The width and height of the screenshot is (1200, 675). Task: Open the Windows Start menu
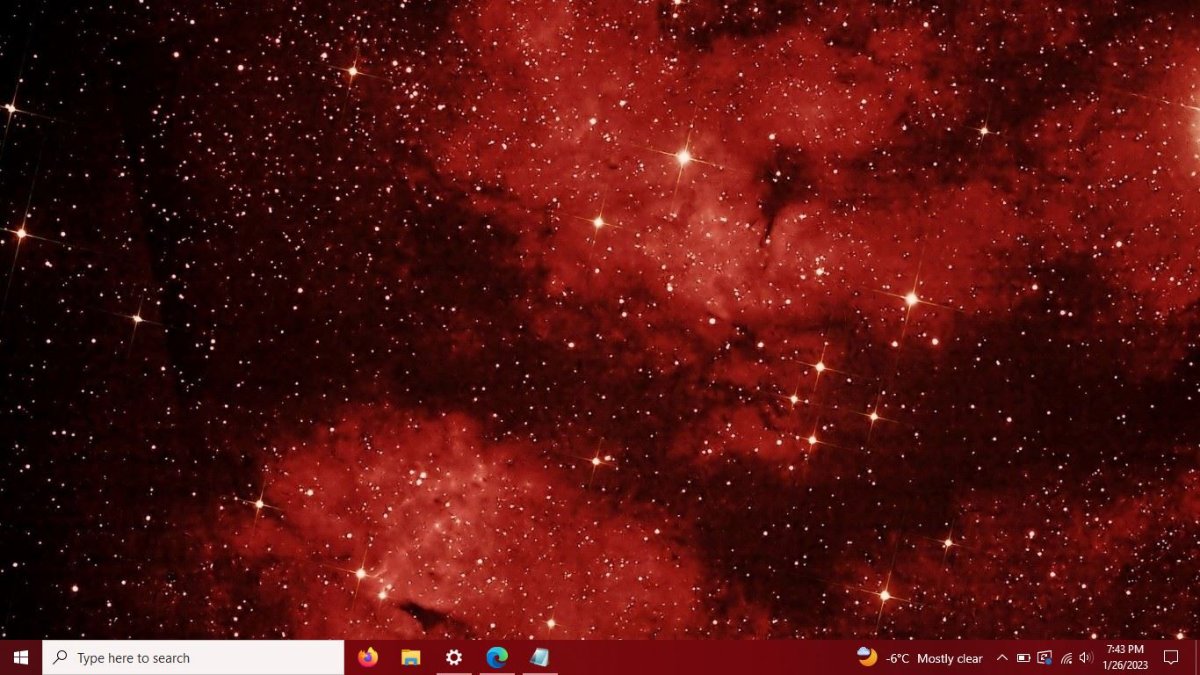20,658
